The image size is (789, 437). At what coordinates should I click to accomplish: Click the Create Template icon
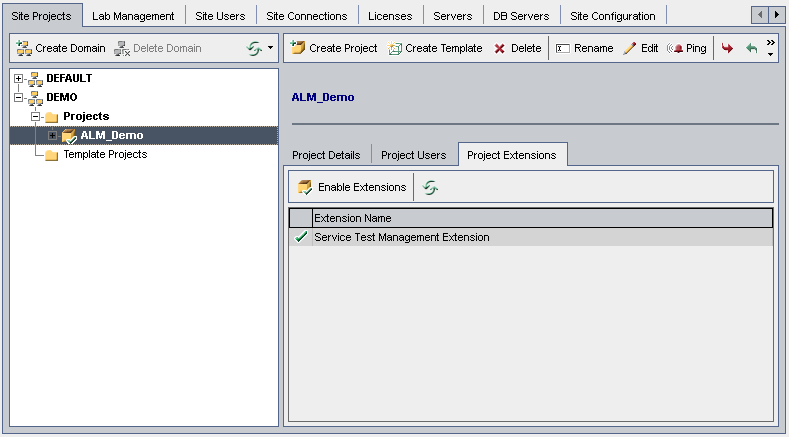tap(394, 48)
